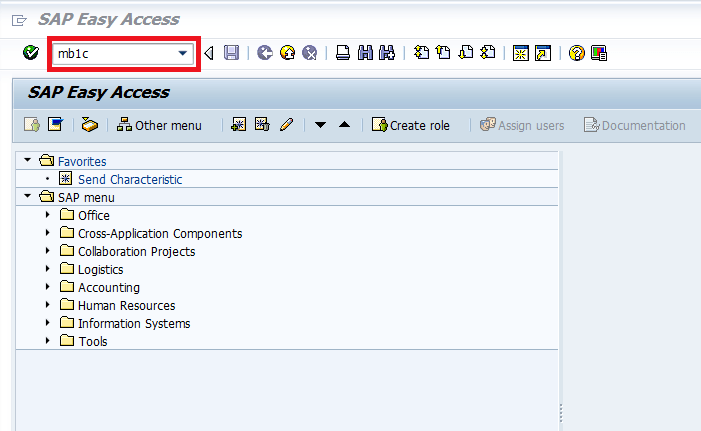Click the green Back arrow icon
Image resolution: width=701 pixels, height=431 pixels.
coord(264,53)
